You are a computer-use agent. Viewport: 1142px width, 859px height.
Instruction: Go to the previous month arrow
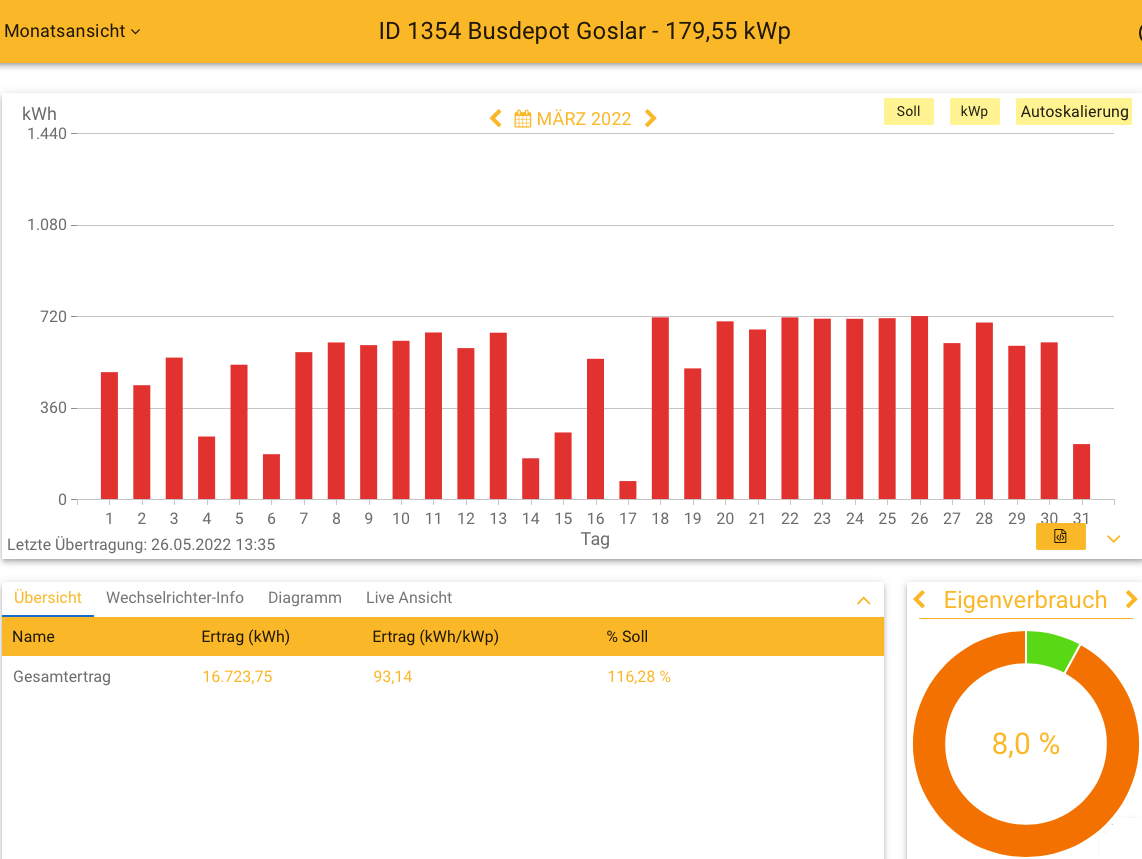tap(495, 119)
